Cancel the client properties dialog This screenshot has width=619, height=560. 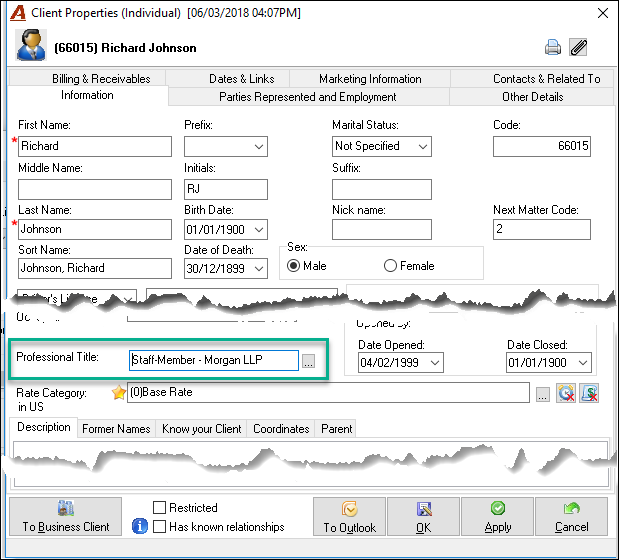[x=571, y=517]
